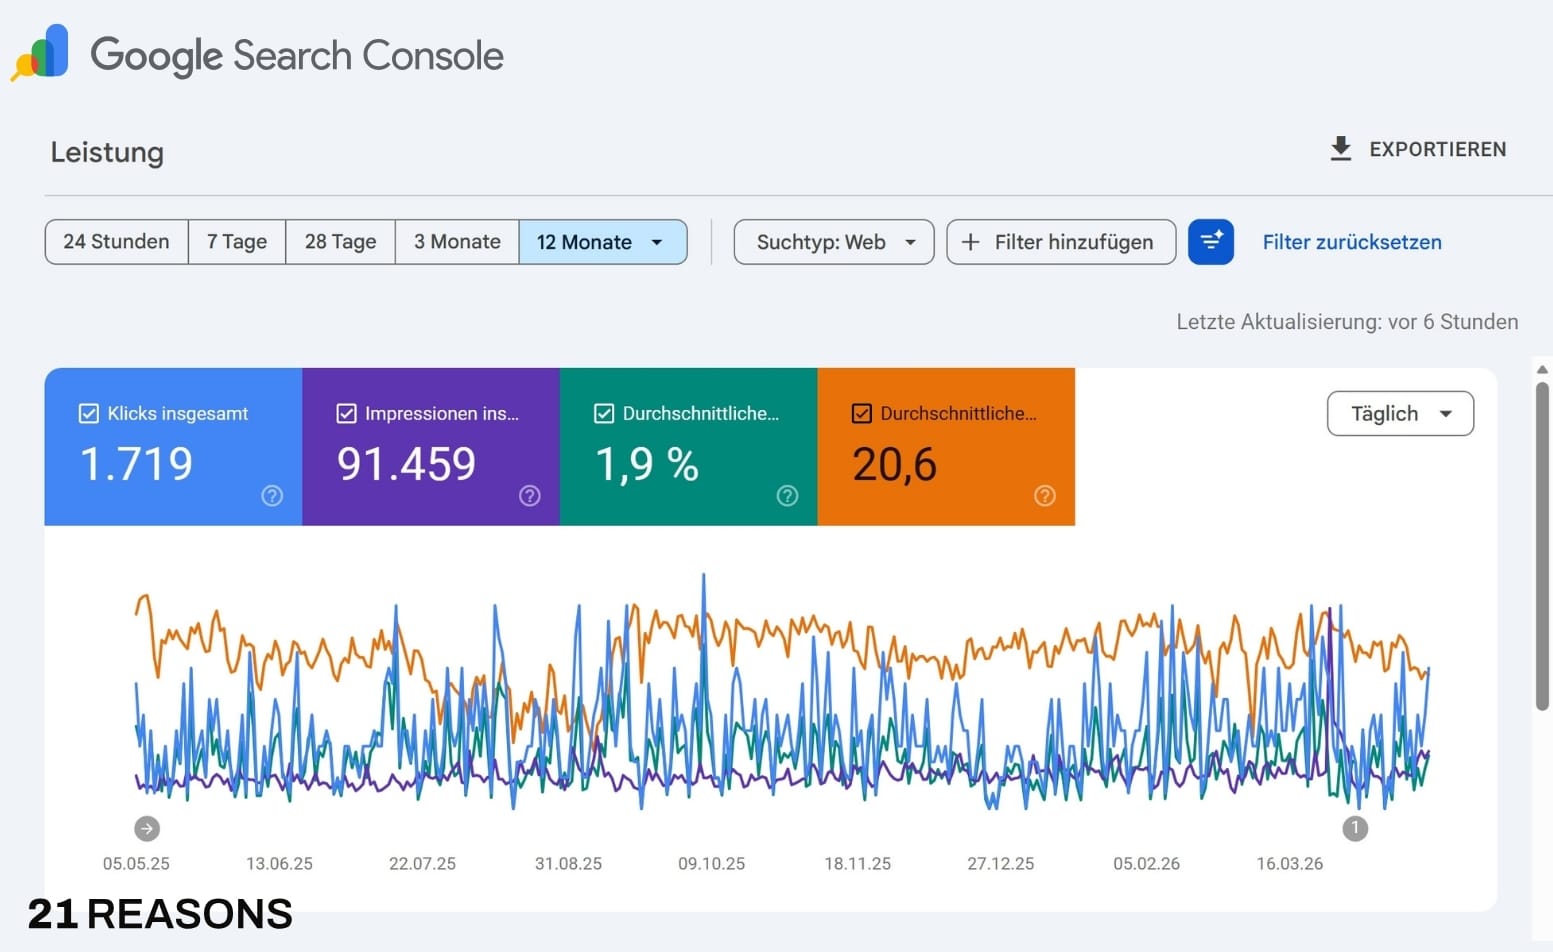Click the scrollbar up arrow
The height and width of the screenshot is (952, 1553).
click(x=1543, y=369)
